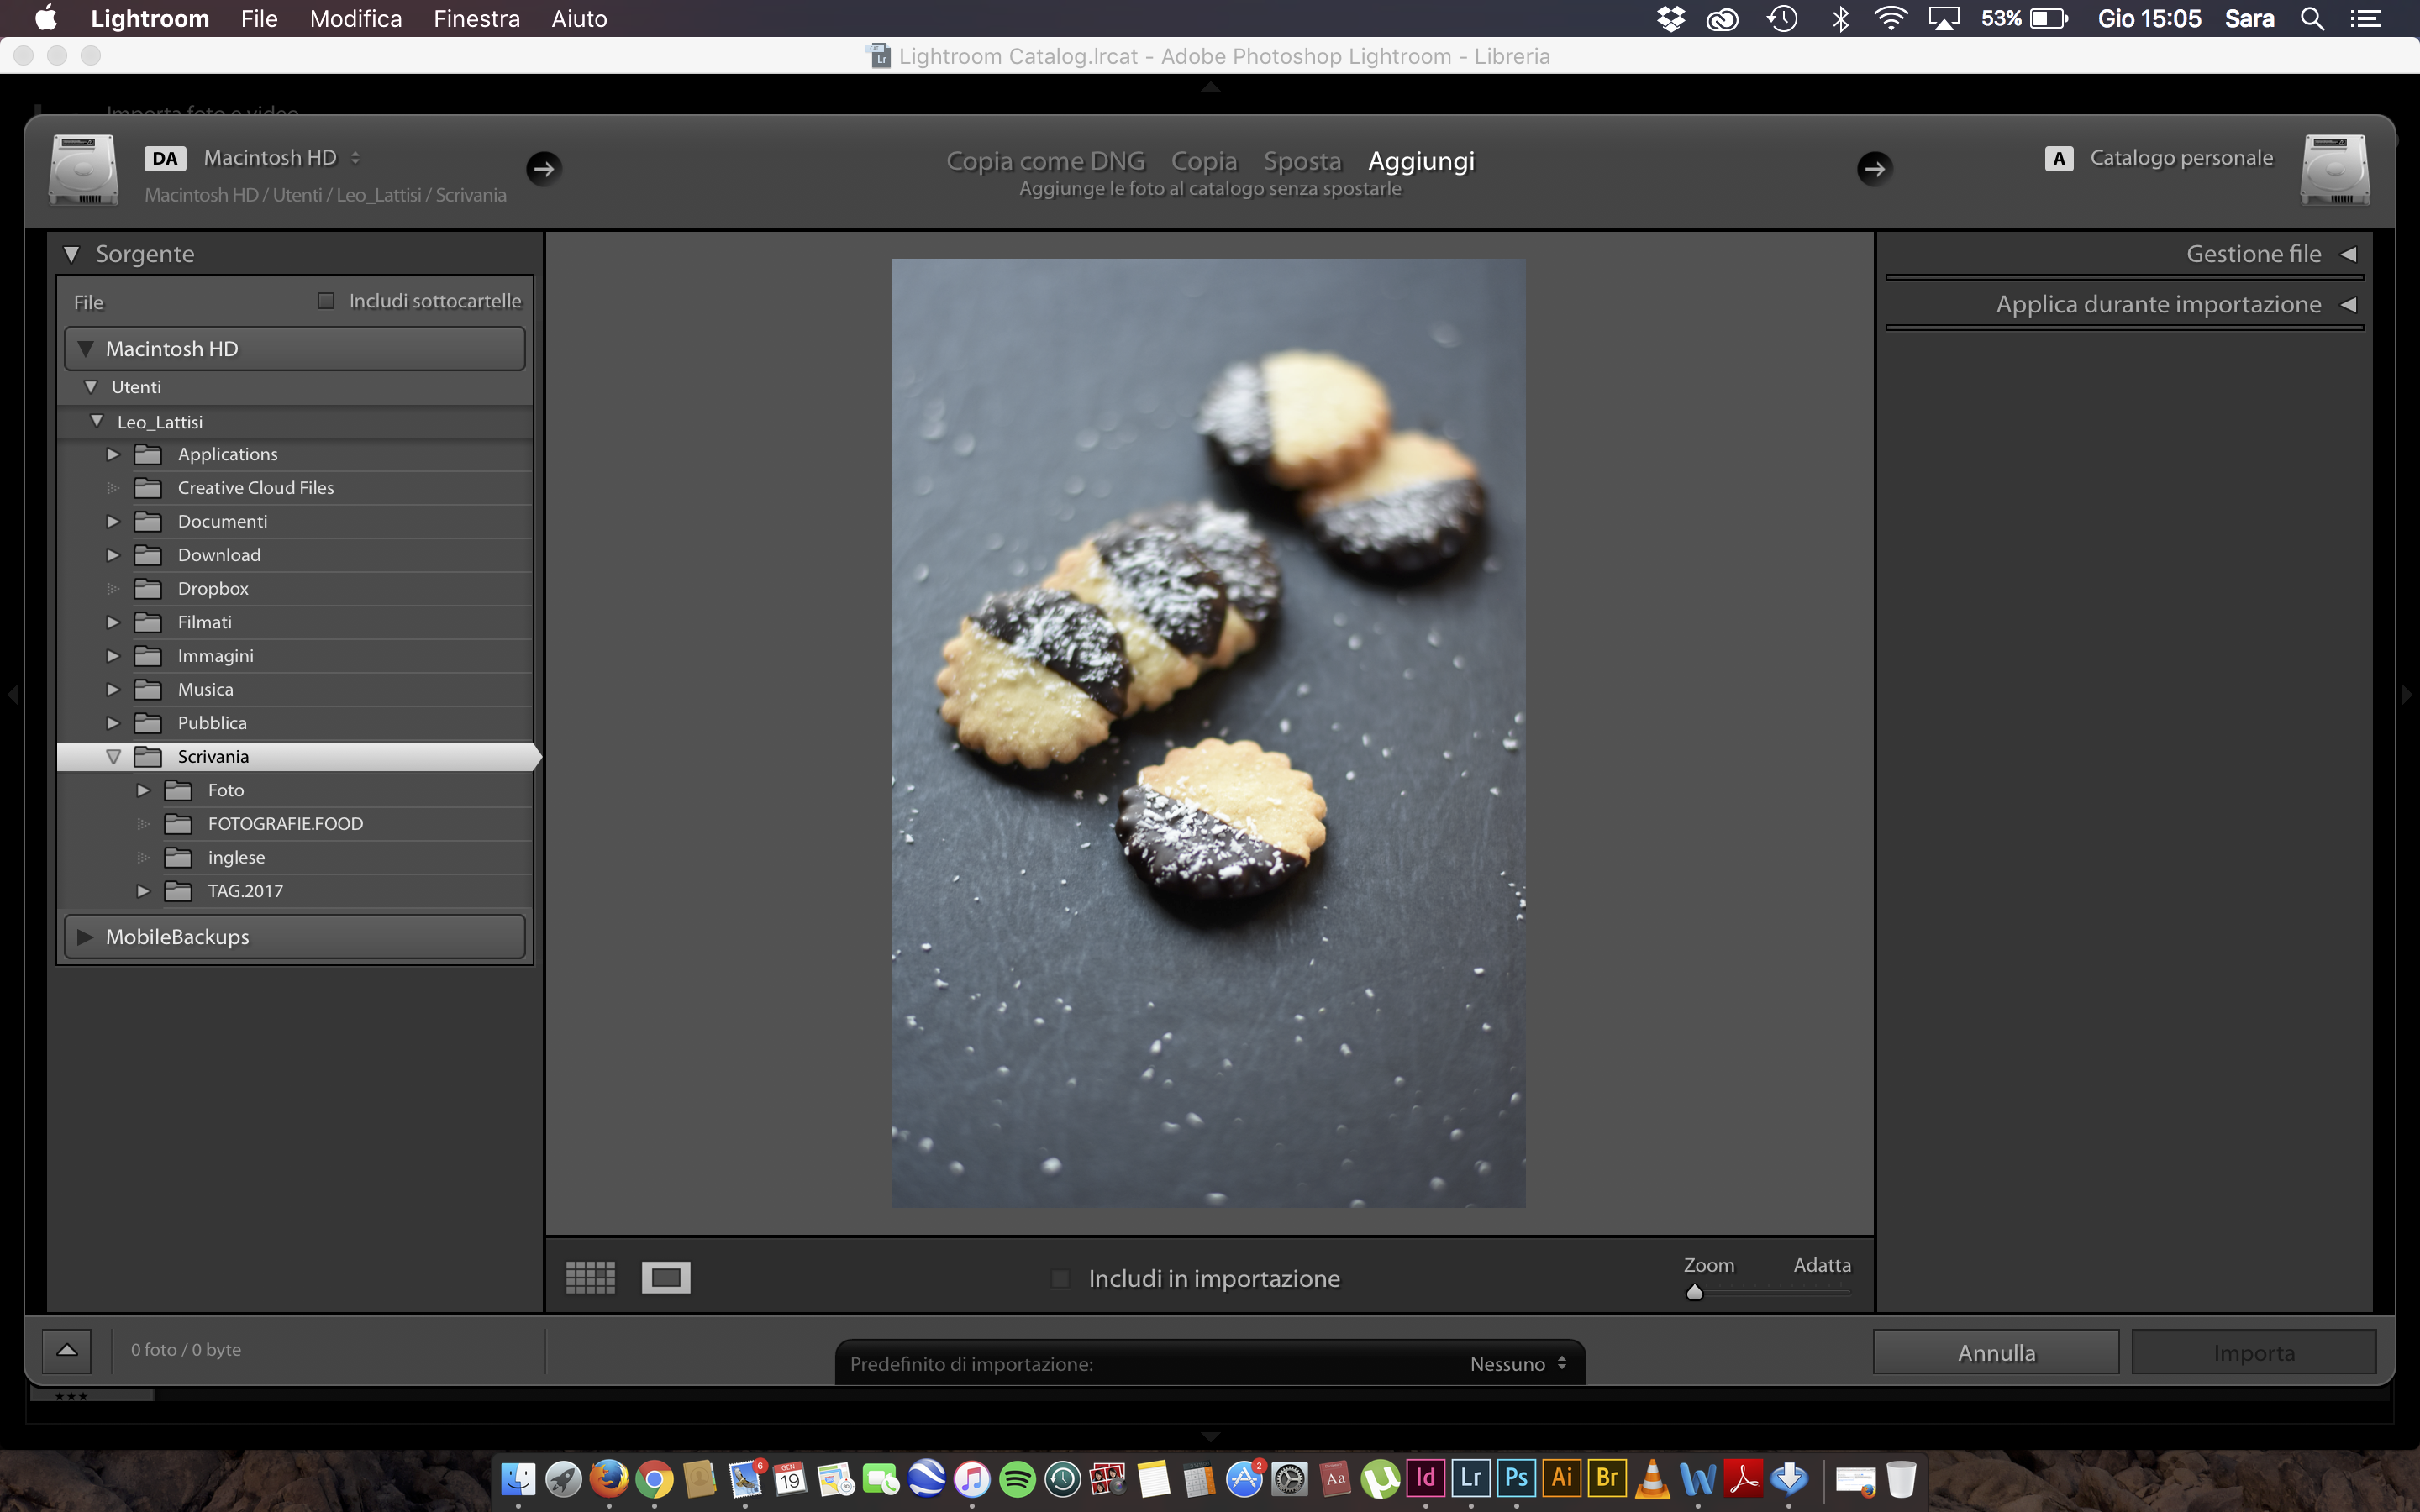Open Photoshop from the Dock

point(1516,1478)
